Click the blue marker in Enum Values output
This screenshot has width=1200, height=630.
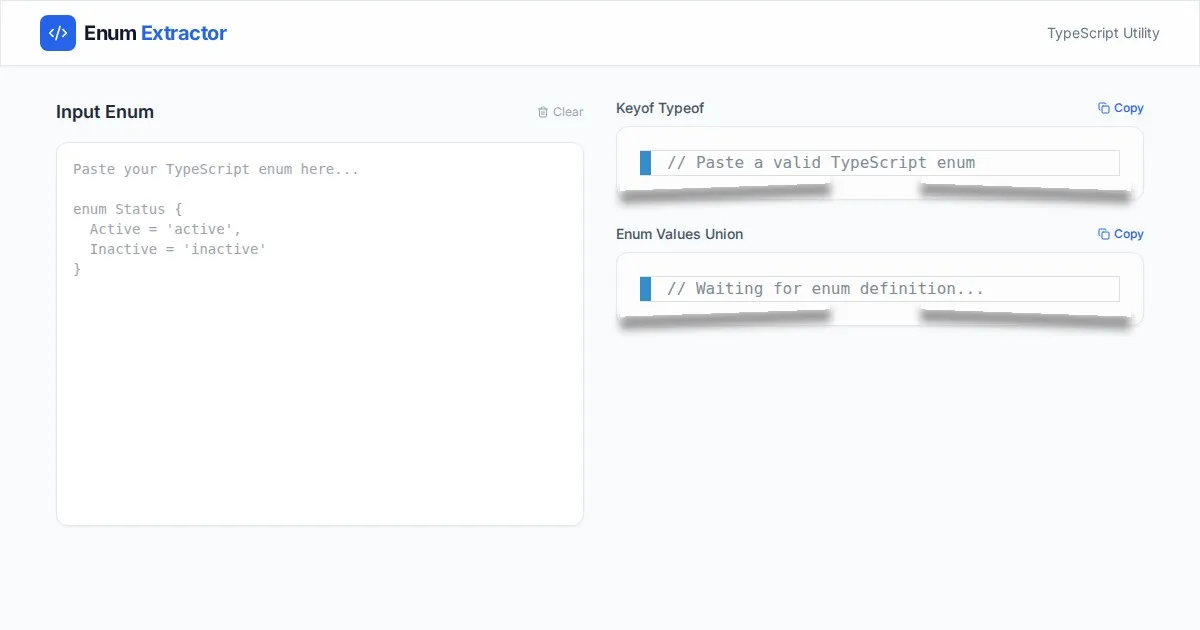tap(645, 289)
